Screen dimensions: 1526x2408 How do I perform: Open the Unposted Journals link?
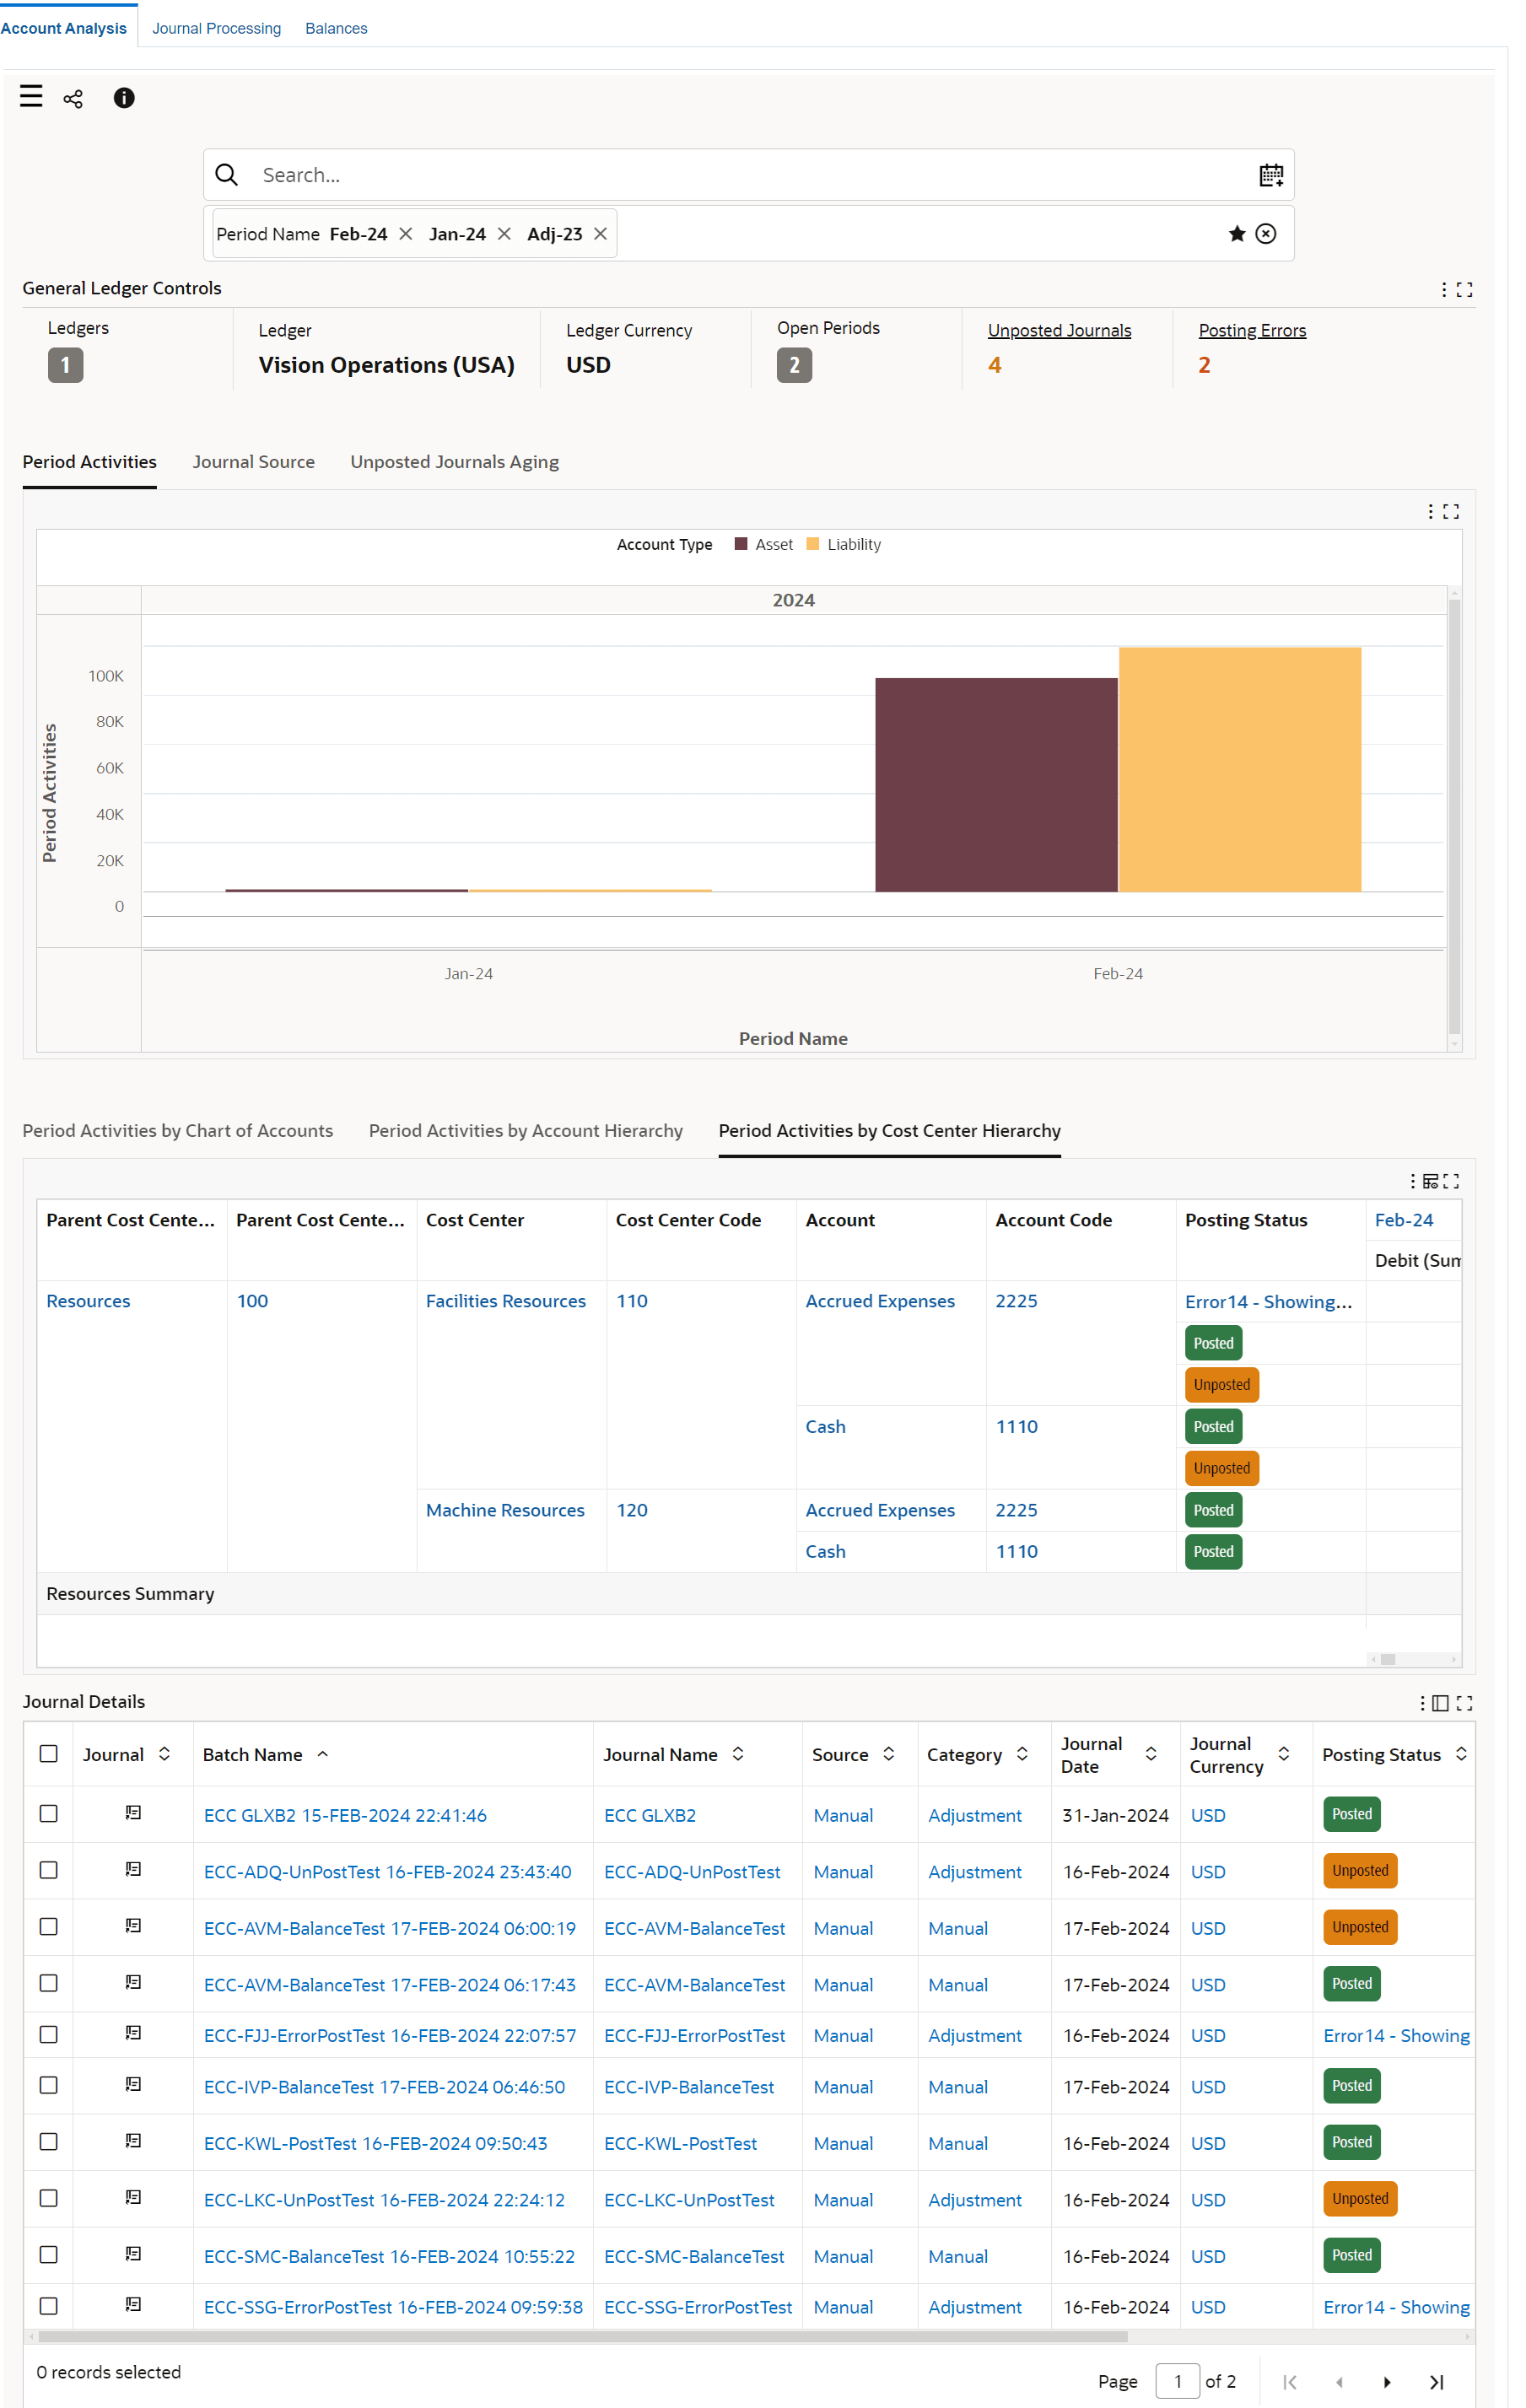point(1059,331)
